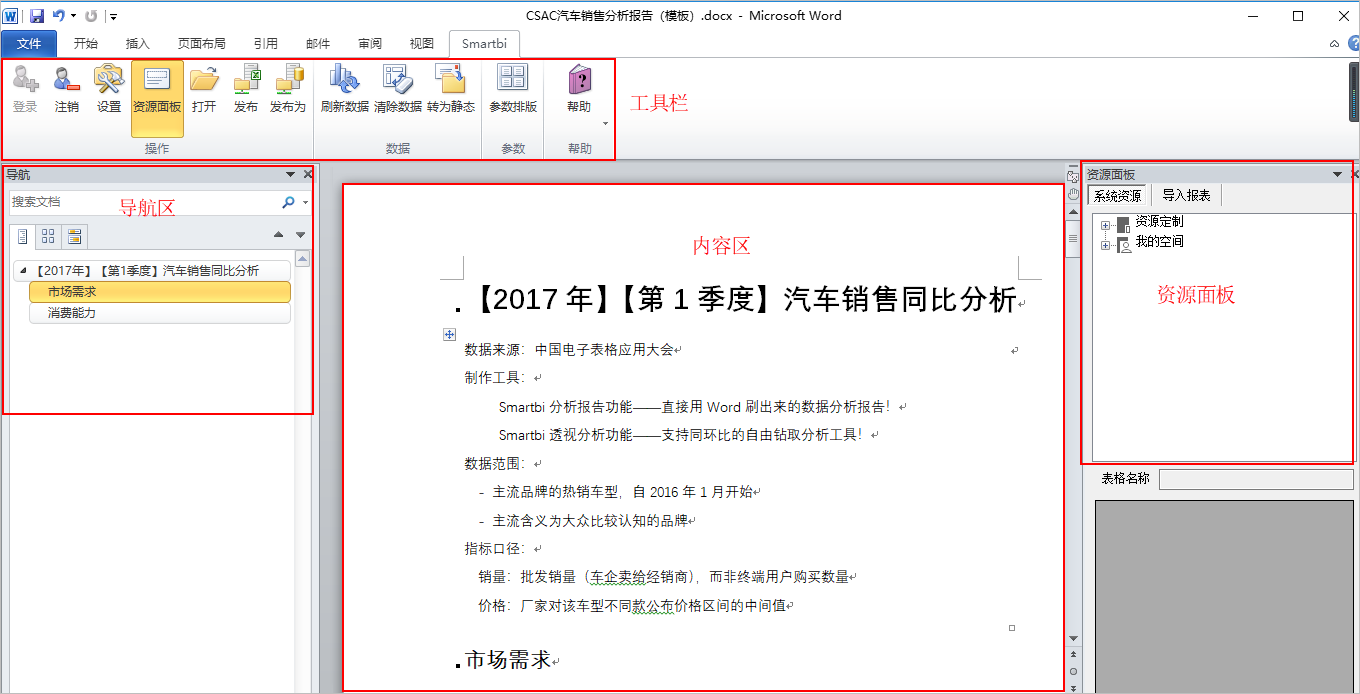Image resolution: width=1360 pixels, height=694 pixels.
Task: Open the 文件 file tab
Action: (29, 44)
